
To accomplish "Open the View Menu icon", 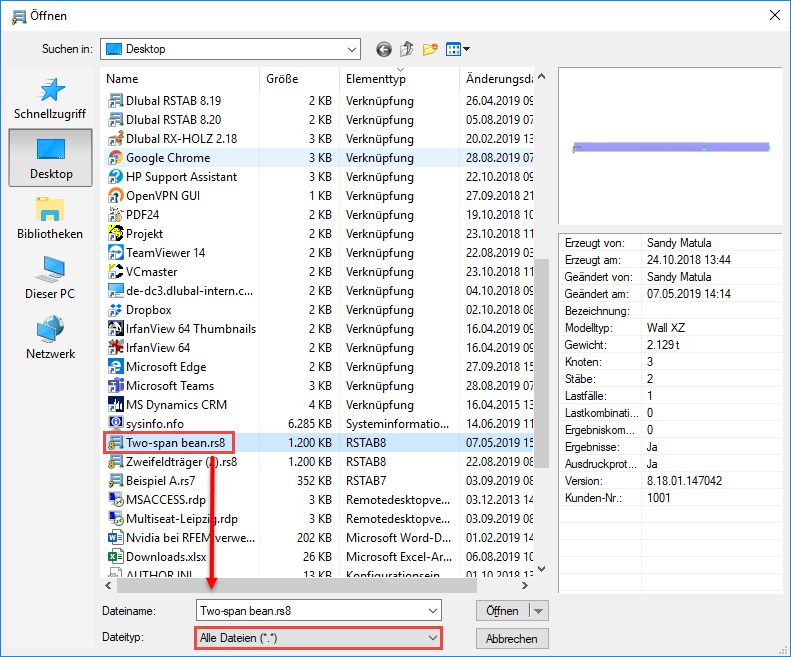I will [x=453, y=49].
